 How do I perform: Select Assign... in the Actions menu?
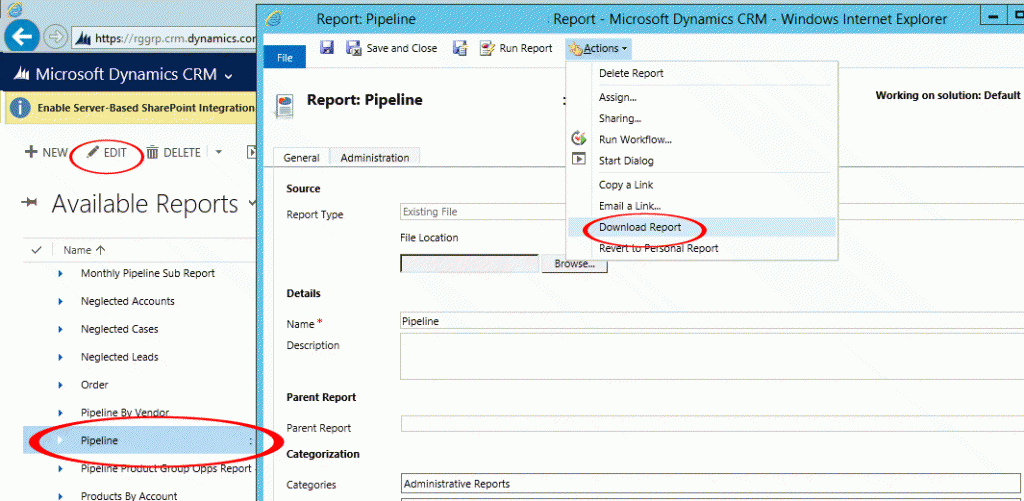617,97
